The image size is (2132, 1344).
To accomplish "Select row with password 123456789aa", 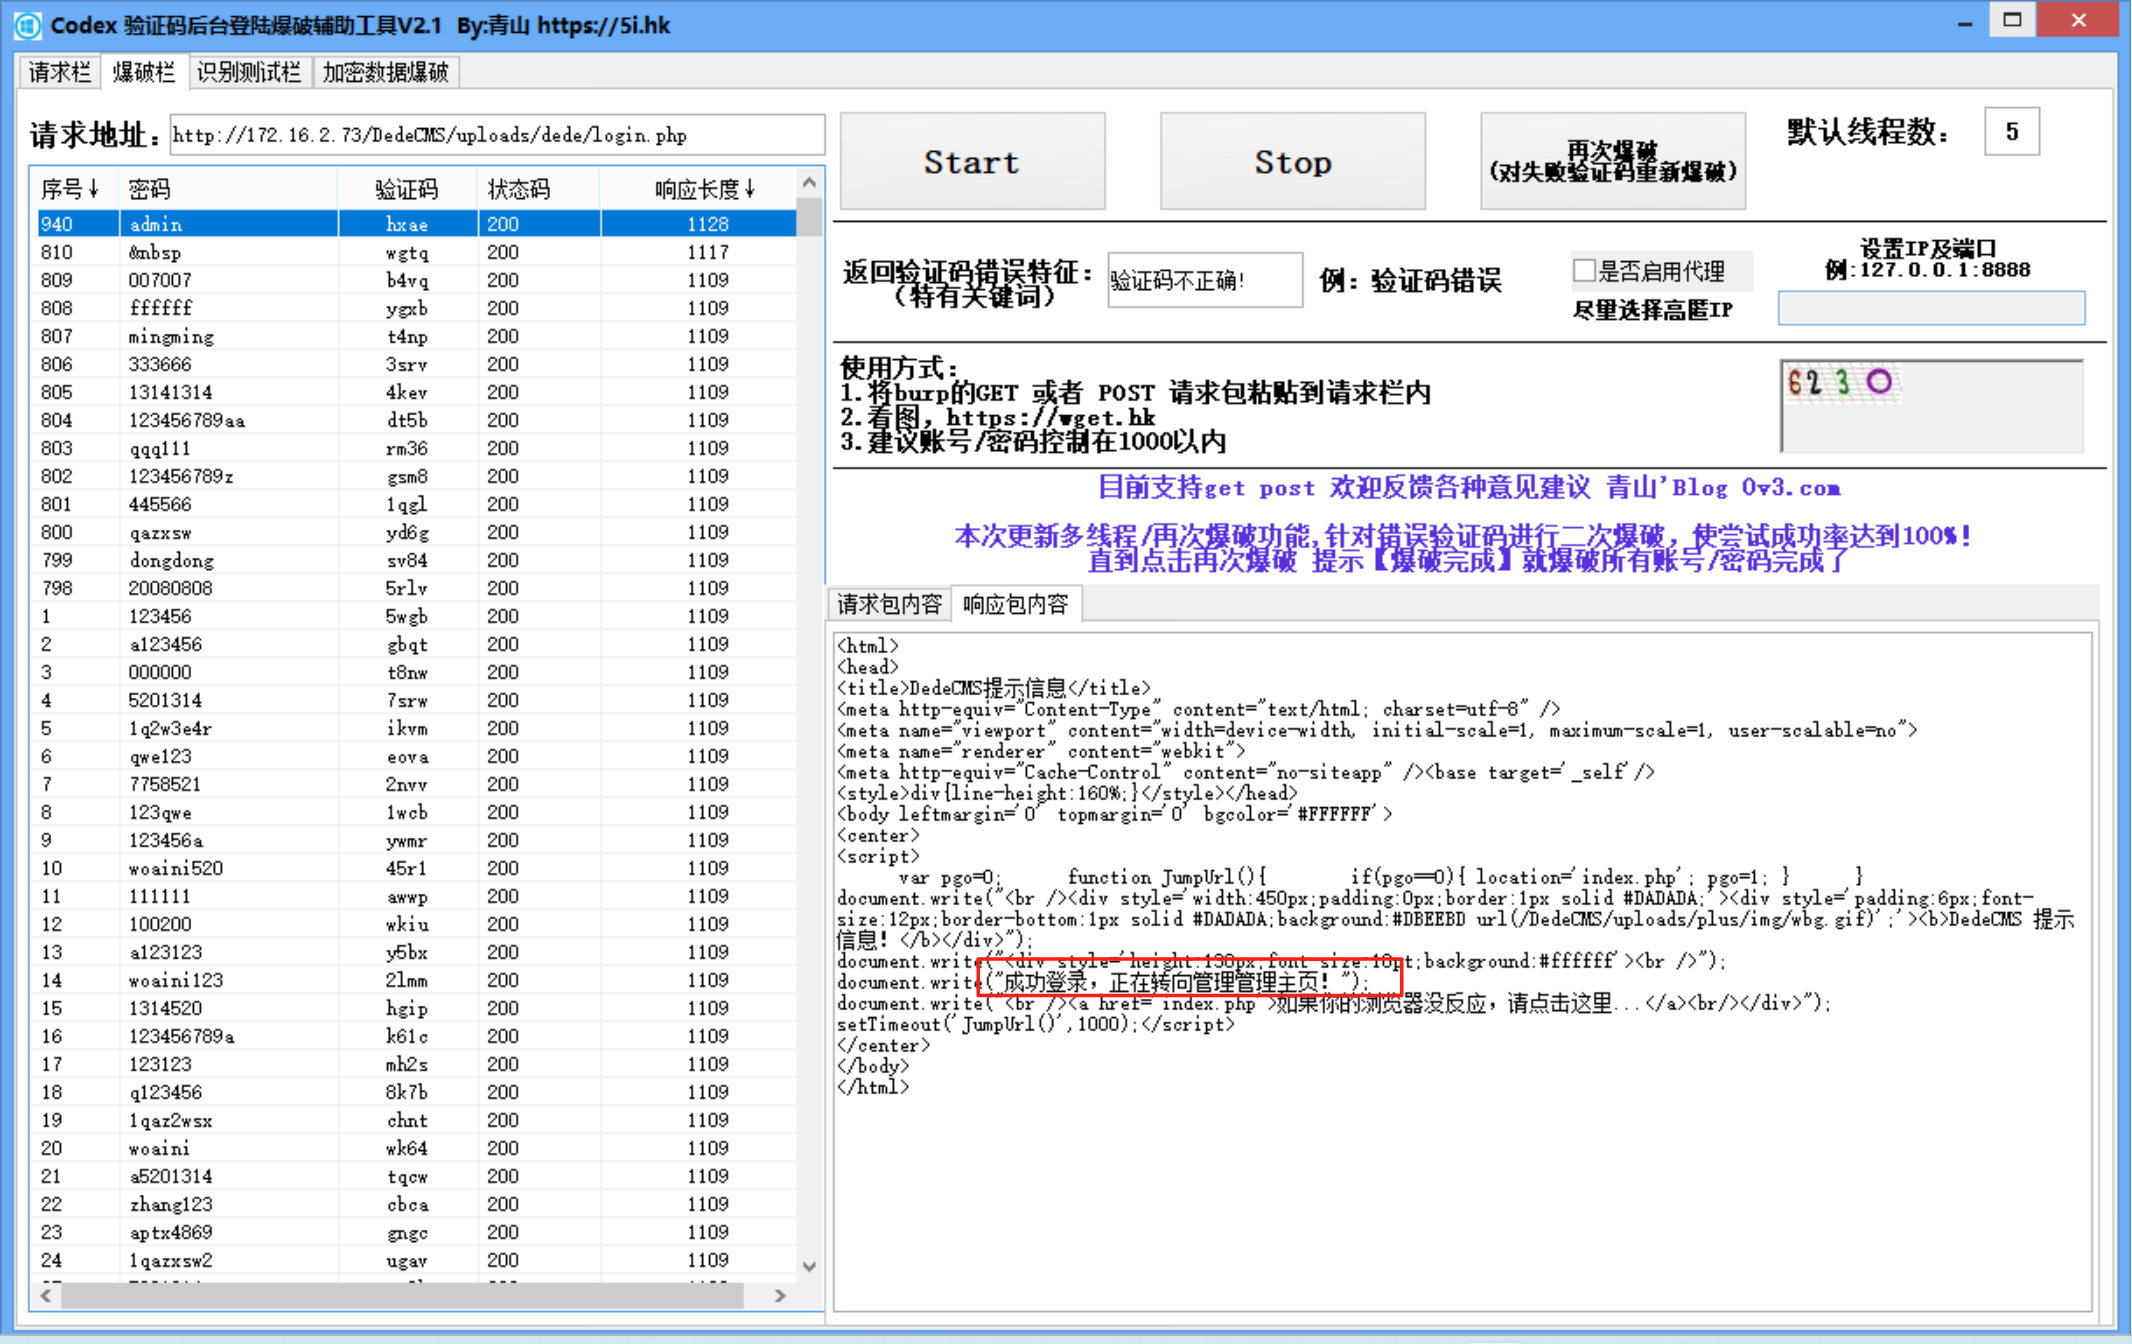I will (417, 420).
